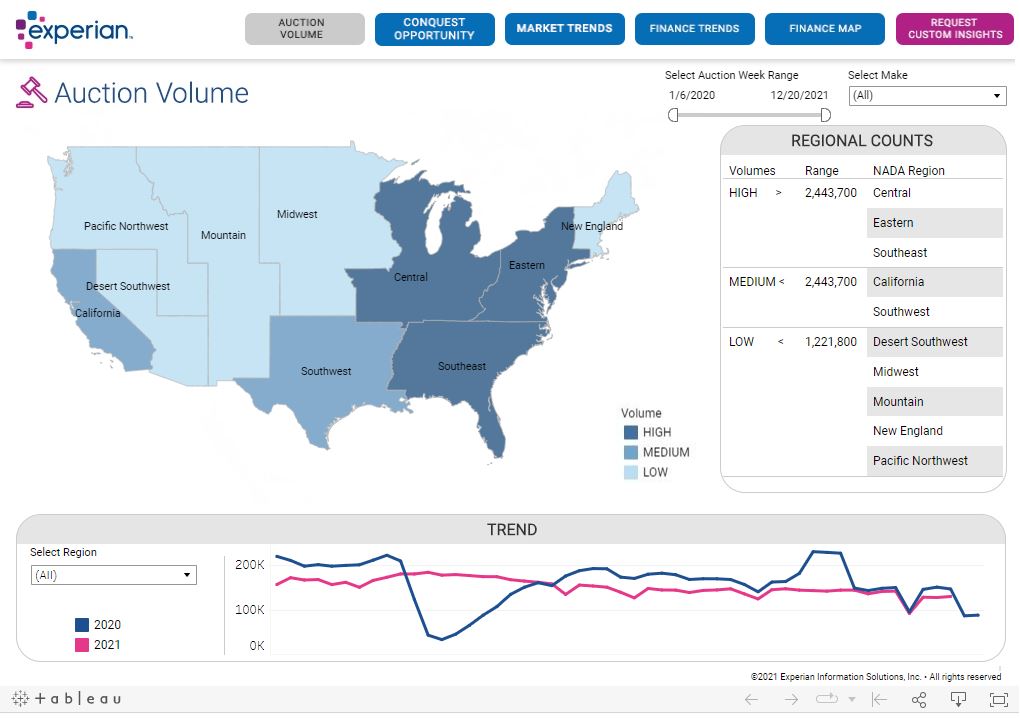
Task: Click the Tableau undo arrow
Action: coord(751,700)
